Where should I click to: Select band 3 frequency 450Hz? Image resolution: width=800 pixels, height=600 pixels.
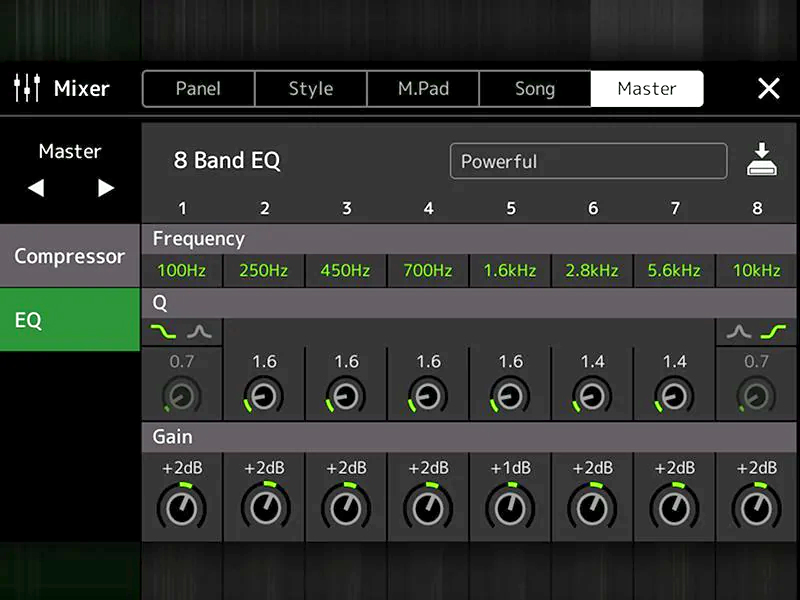tap(345, 270)
